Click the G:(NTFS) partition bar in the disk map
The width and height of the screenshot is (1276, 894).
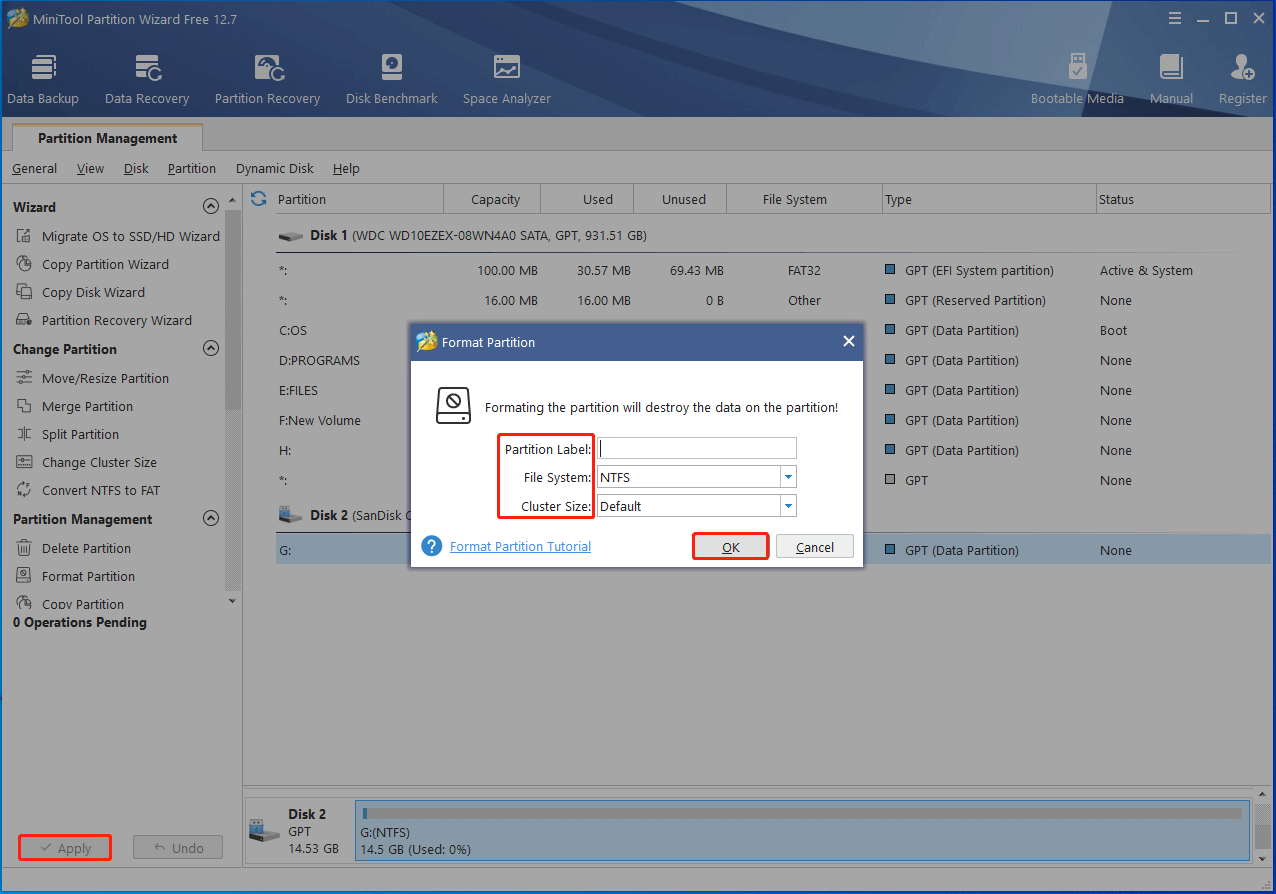pyautogui.click(x=802, y=831)
